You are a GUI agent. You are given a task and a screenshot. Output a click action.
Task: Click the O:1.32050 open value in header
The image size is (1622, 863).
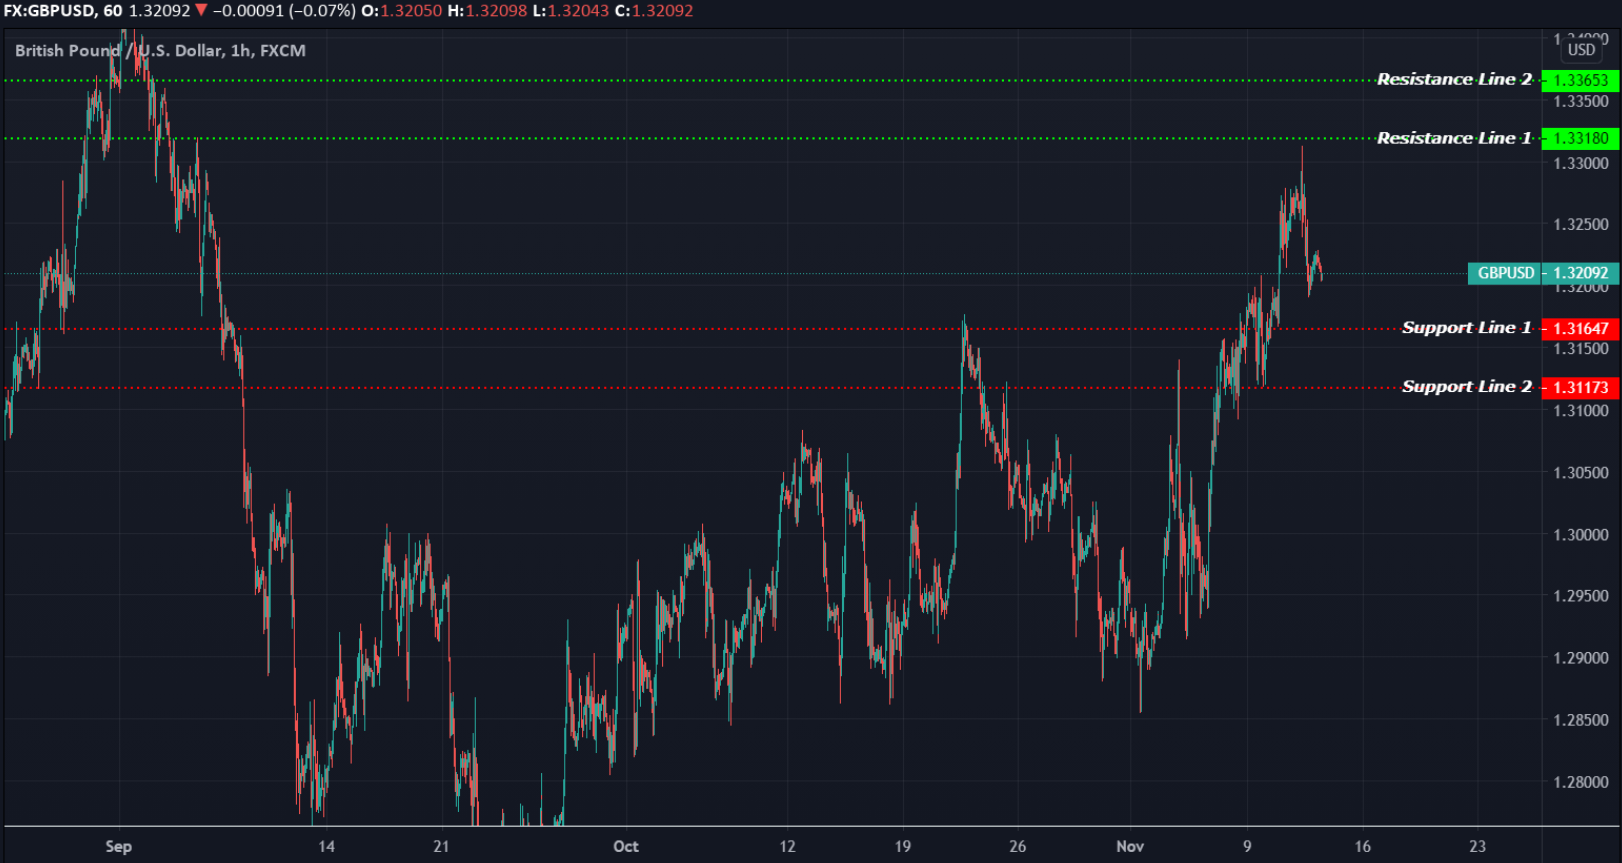click(x=401, y=11)
